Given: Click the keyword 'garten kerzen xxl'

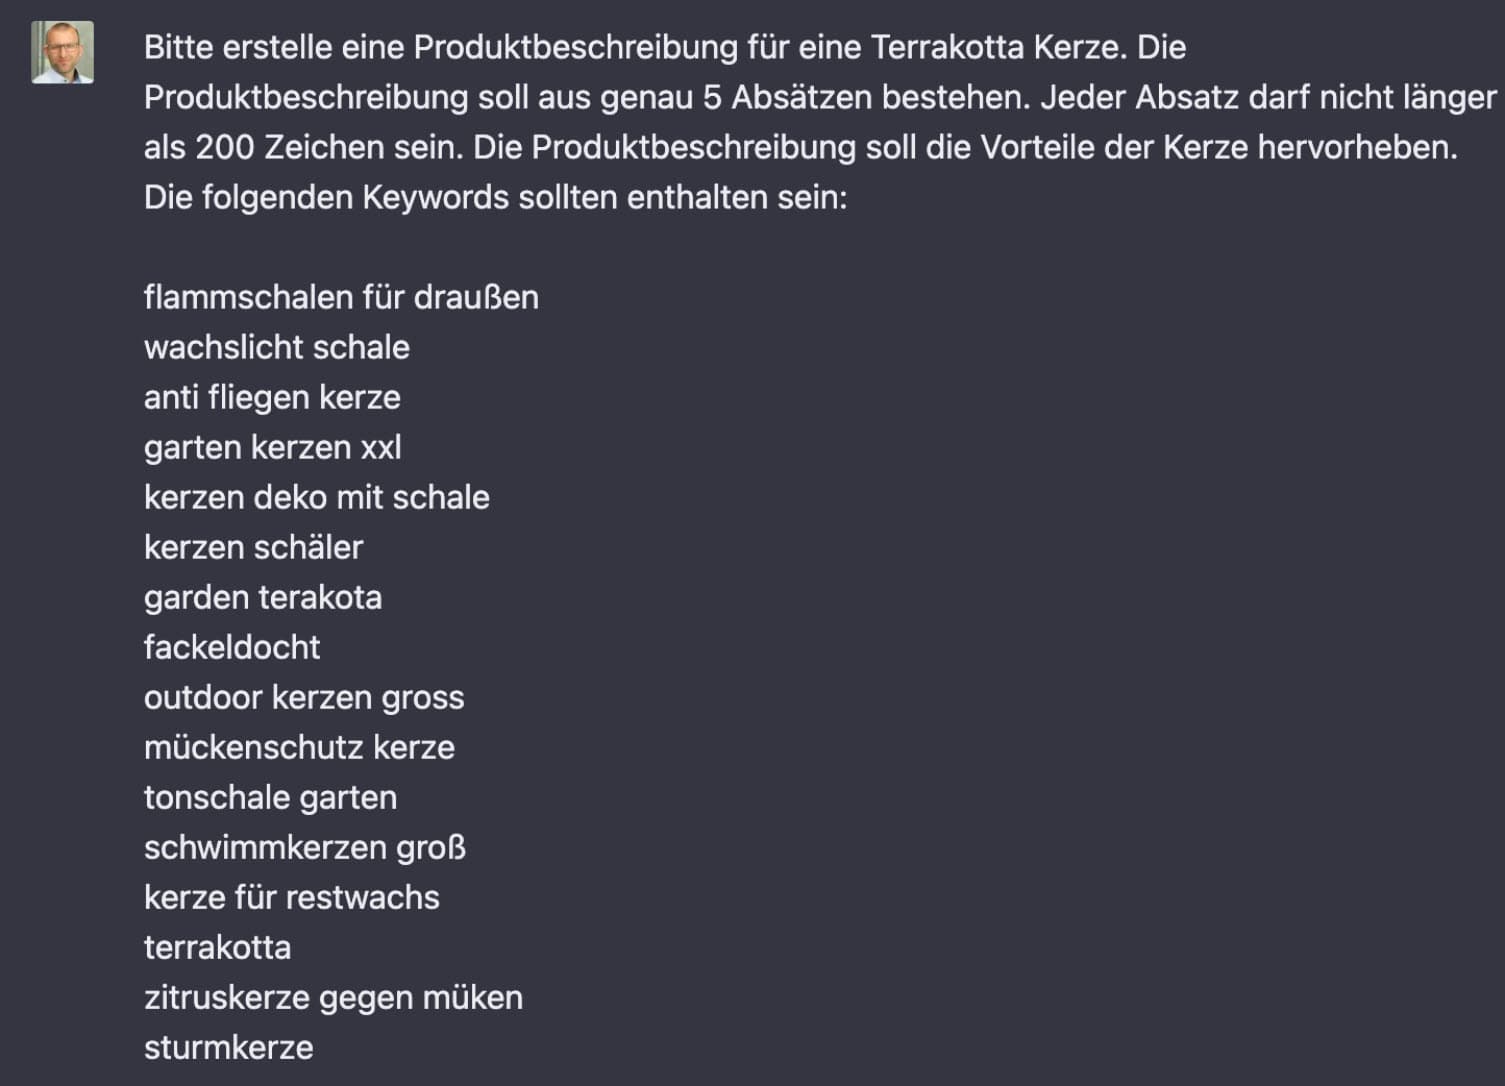Looking at the screenshot, I should coord(273,447).
